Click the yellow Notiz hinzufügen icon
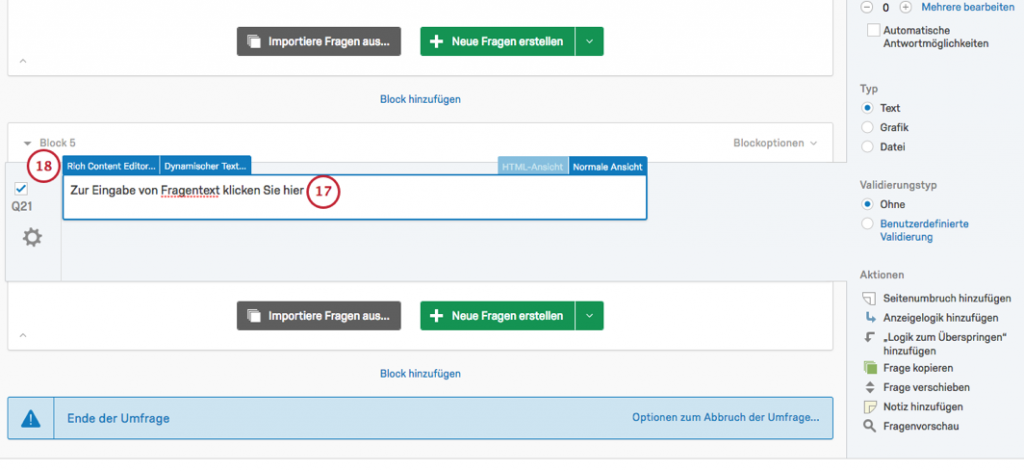Screen dimensions: 1024x471 pyautogui.click(x=869, y=407)
